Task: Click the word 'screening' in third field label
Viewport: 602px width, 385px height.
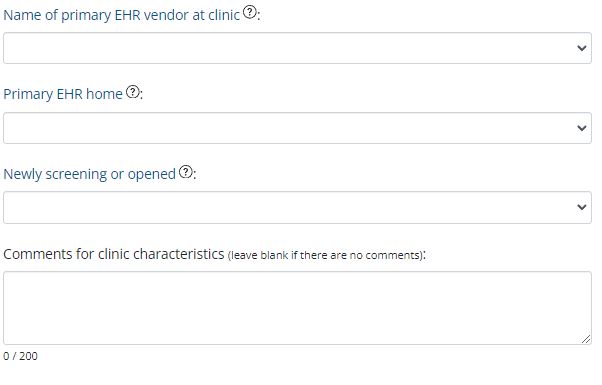Action: [x=76, y=175]
